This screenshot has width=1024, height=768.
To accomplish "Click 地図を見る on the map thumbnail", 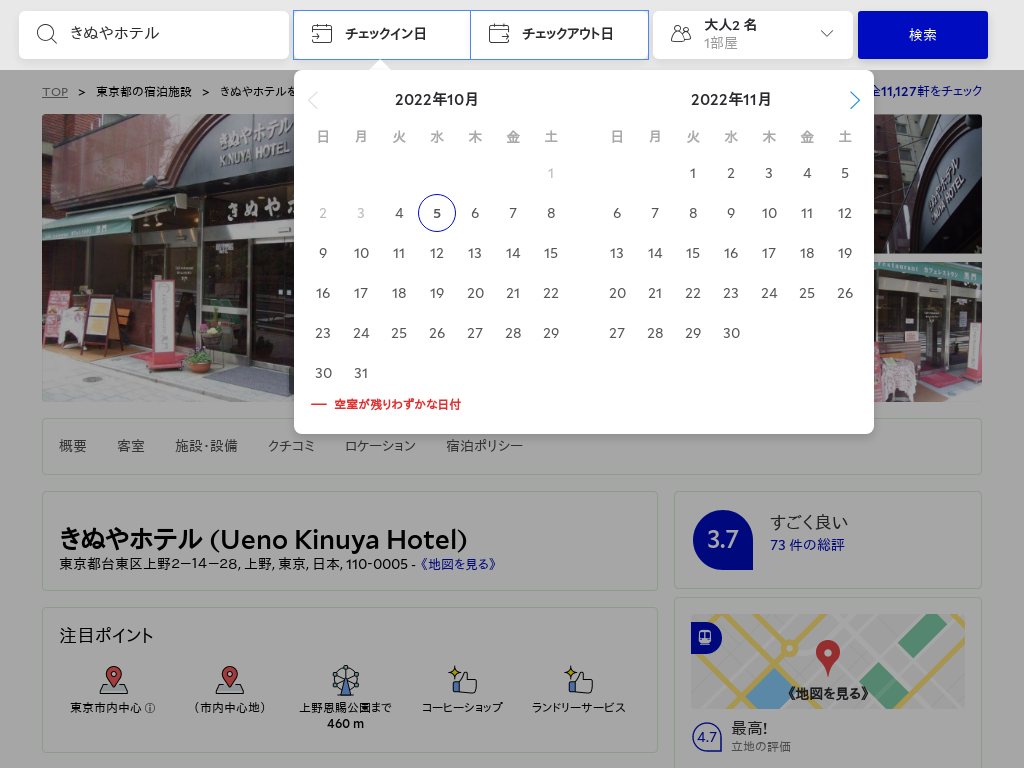I will [x=828, y=694].
